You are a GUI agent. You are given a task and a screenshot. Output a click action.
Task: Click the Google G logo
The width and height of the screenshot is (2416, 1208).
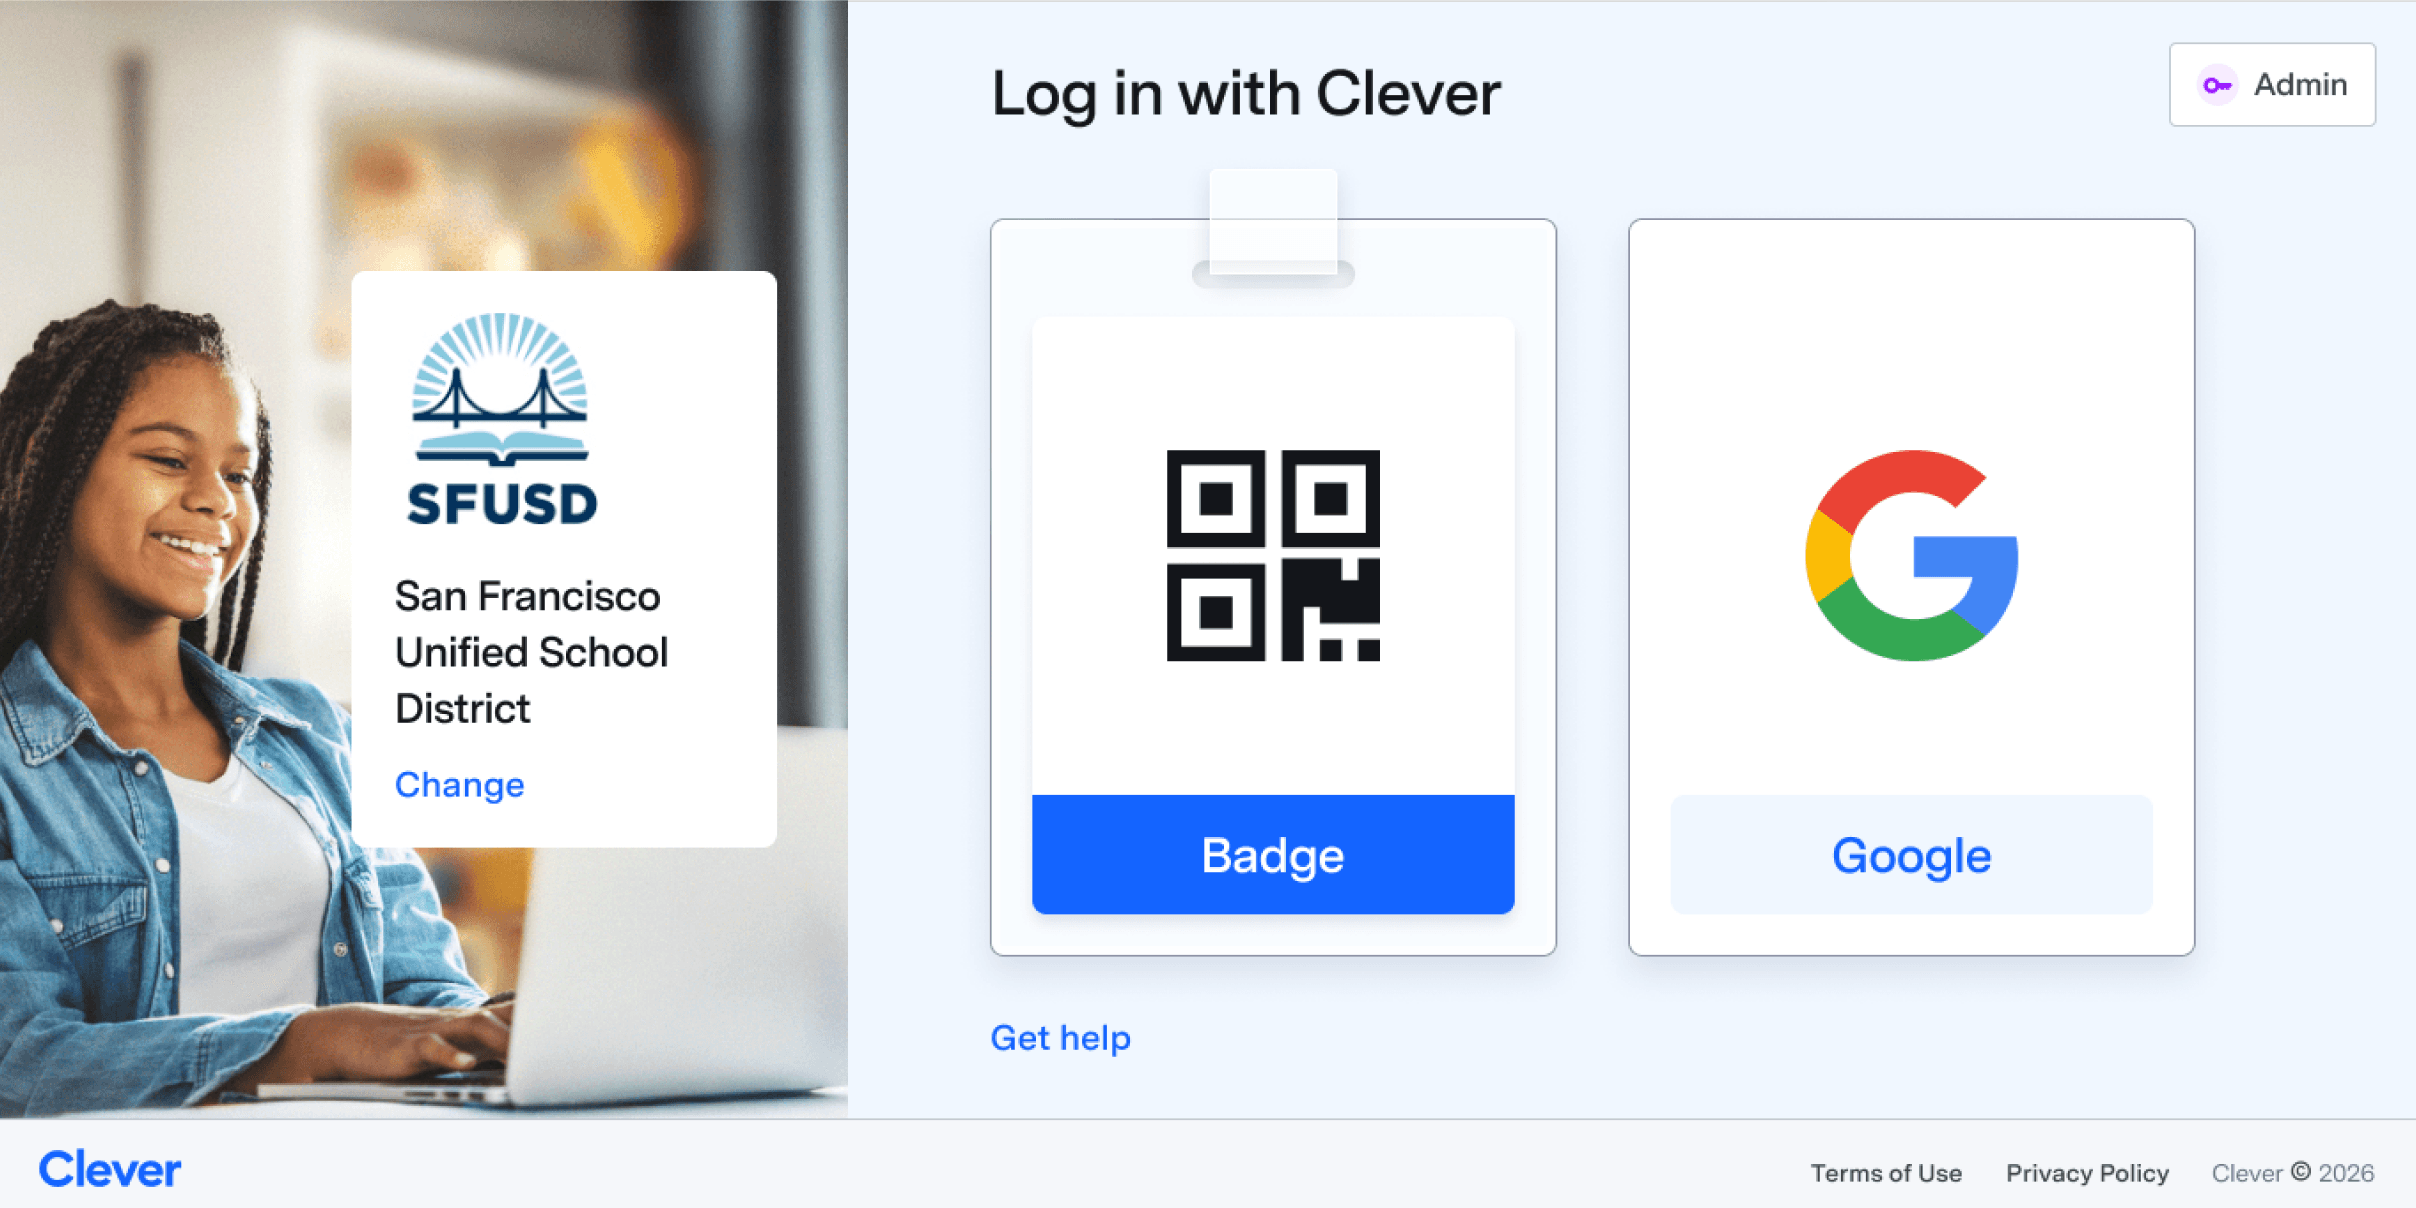pos(1911,555)
